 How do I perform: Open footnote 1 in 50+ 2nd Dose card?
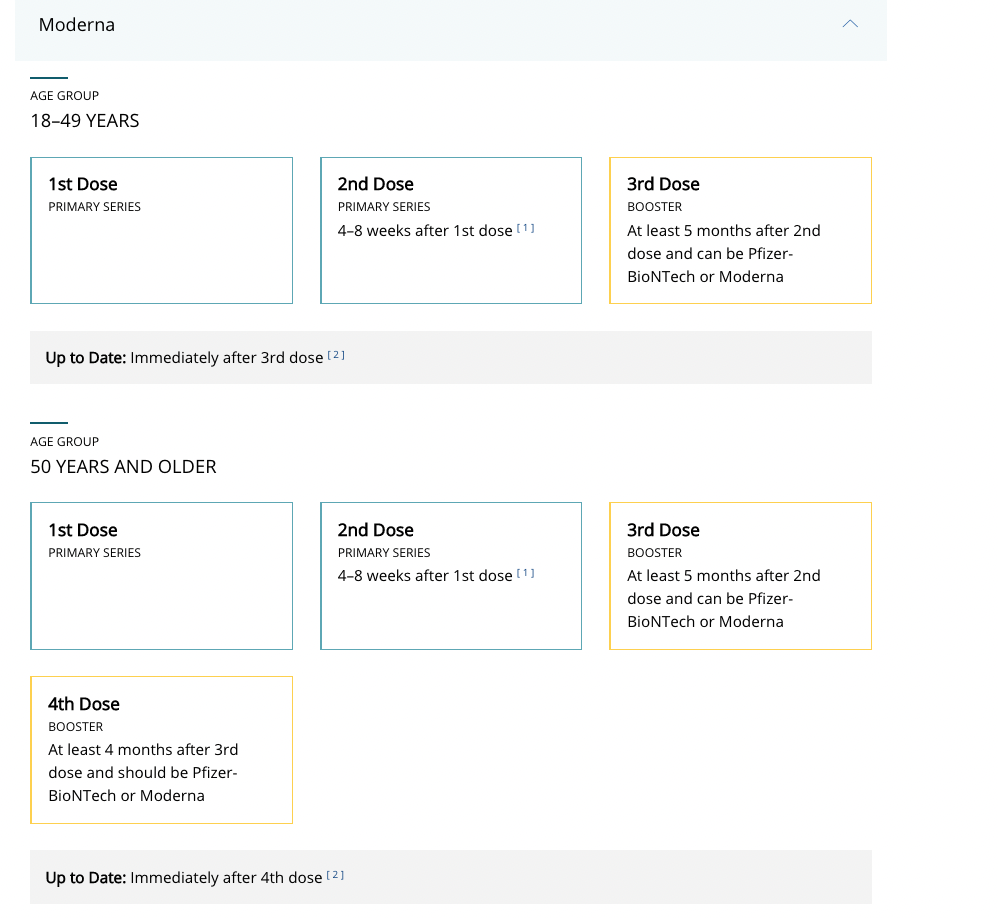tap(526, 573)
